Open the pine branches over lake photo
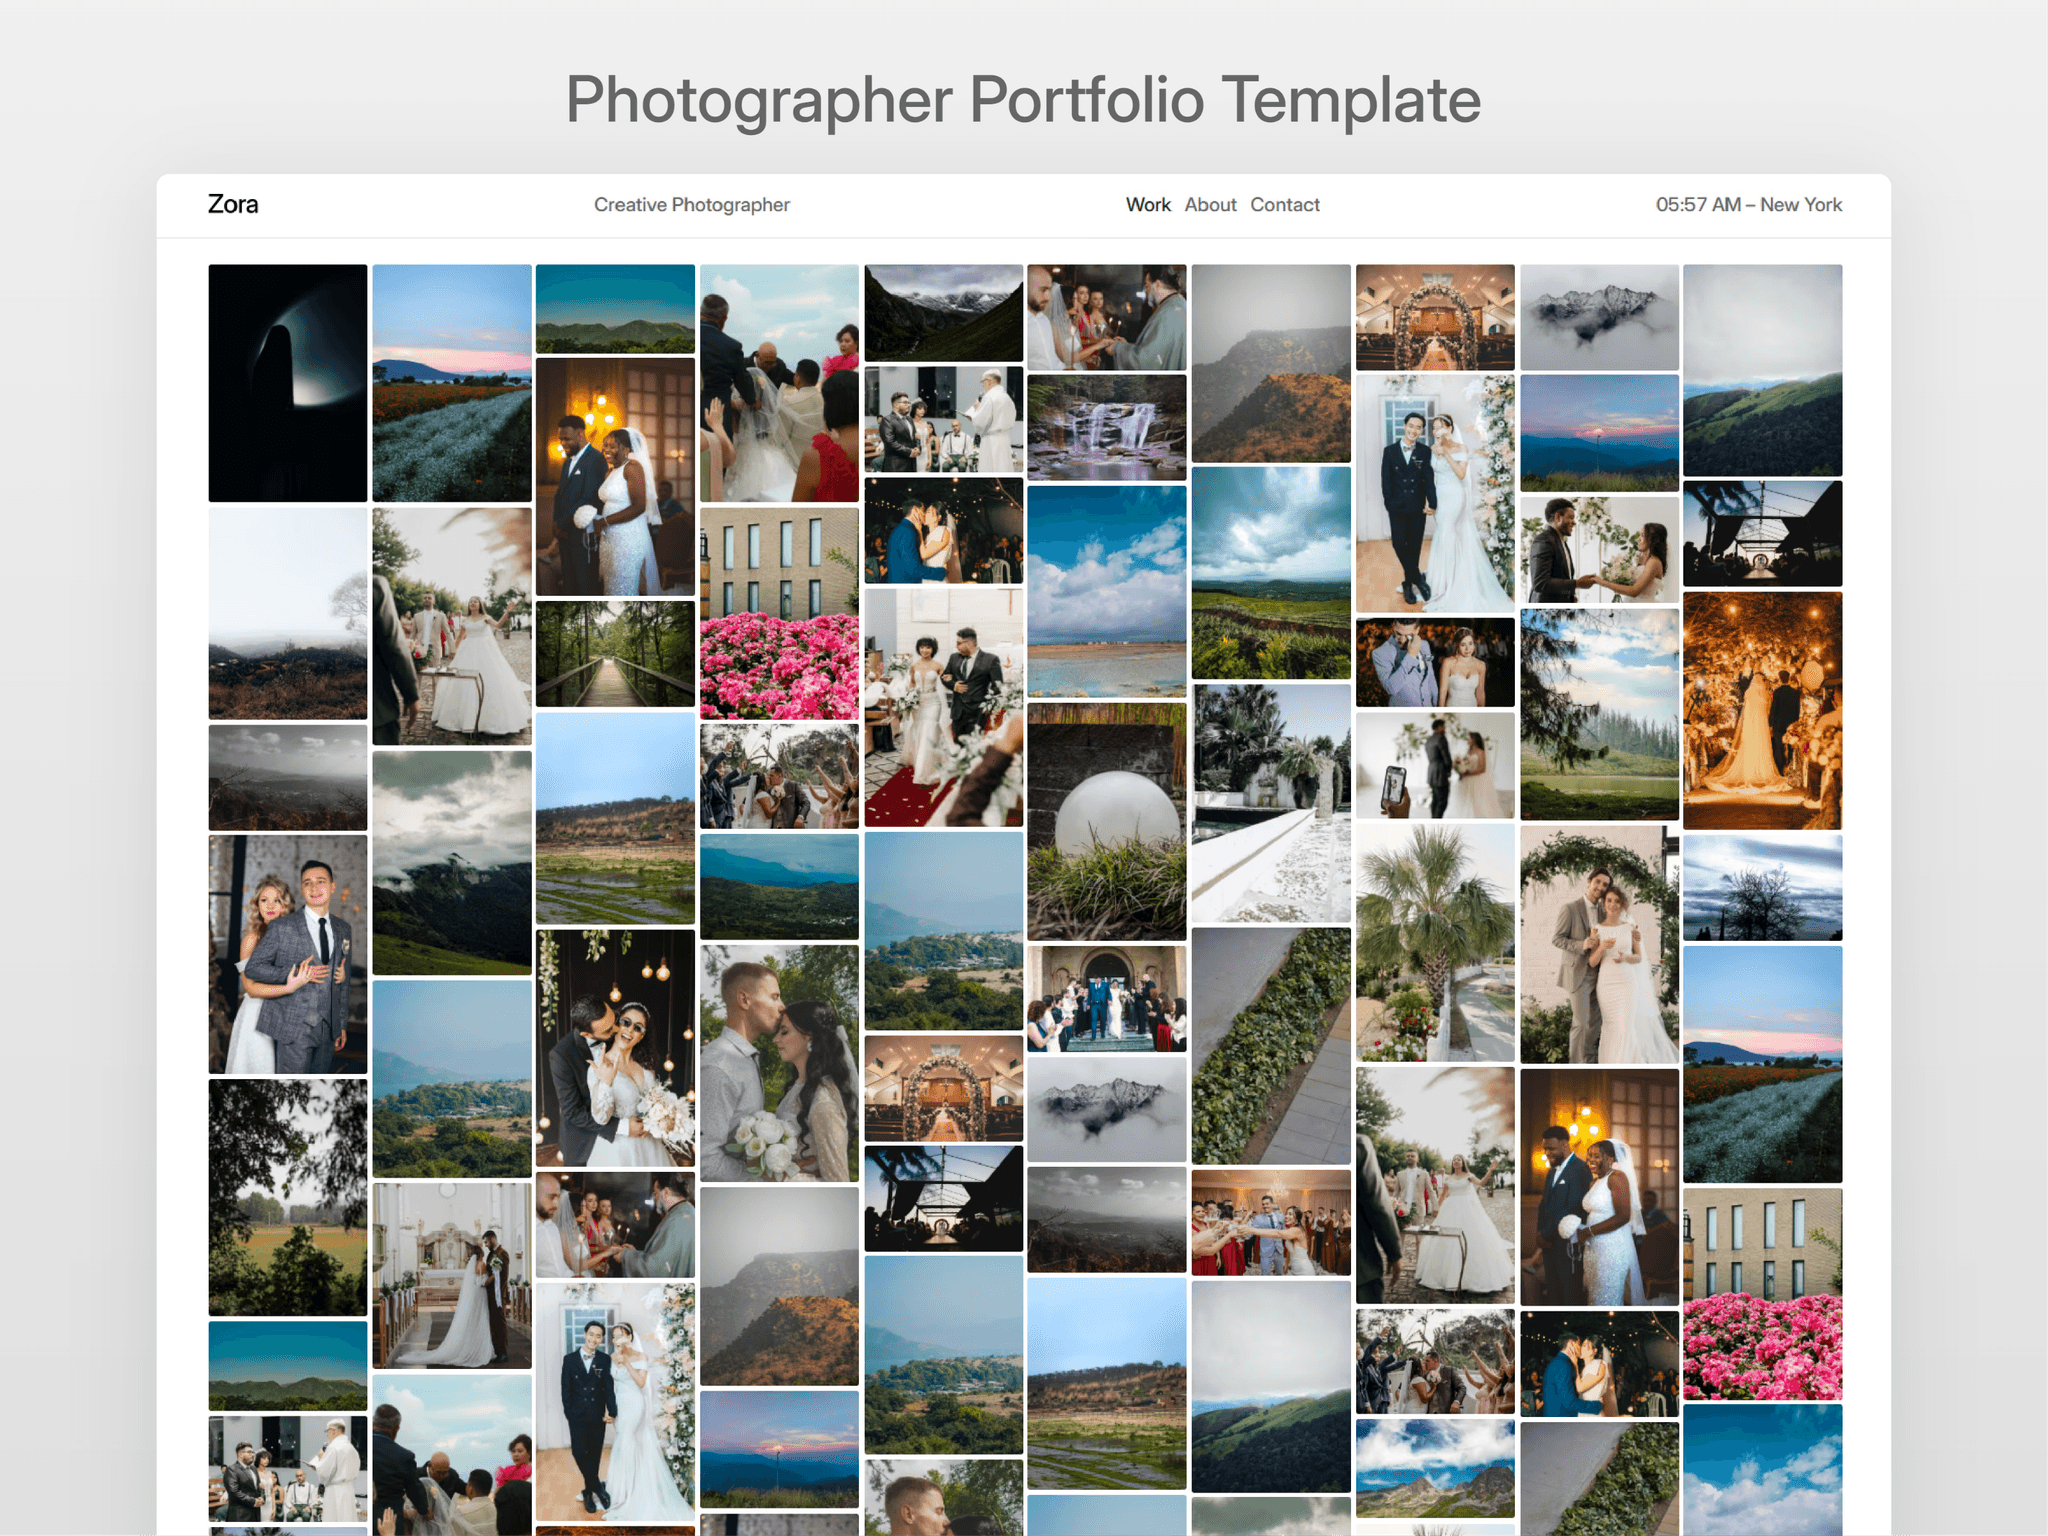 [x=1599, y=715]
